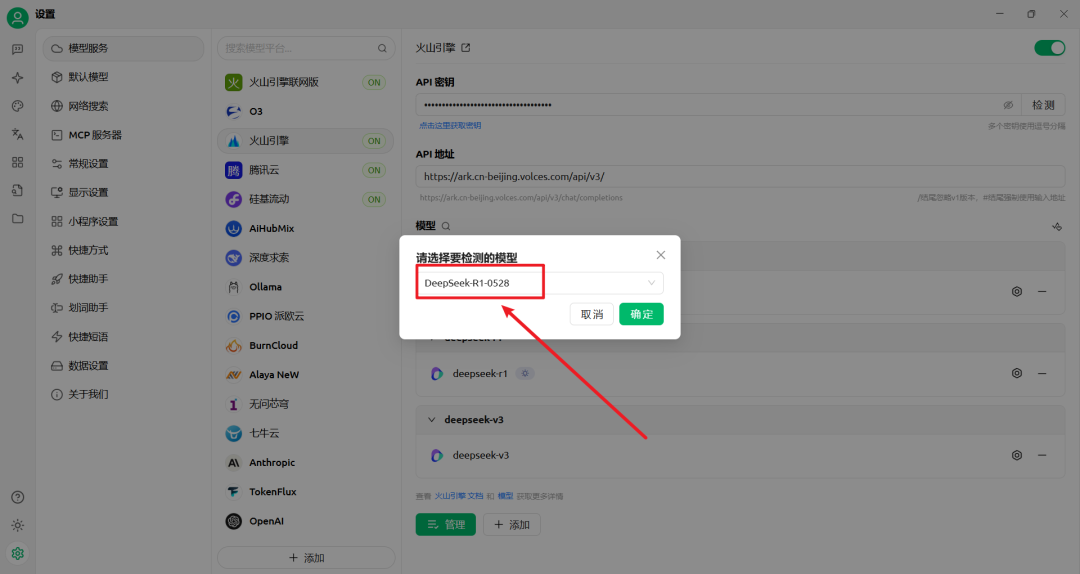This screenshot has width=1080, height=574.
Task: Open 常规设置 settings section
Action: tap(123, 164)
